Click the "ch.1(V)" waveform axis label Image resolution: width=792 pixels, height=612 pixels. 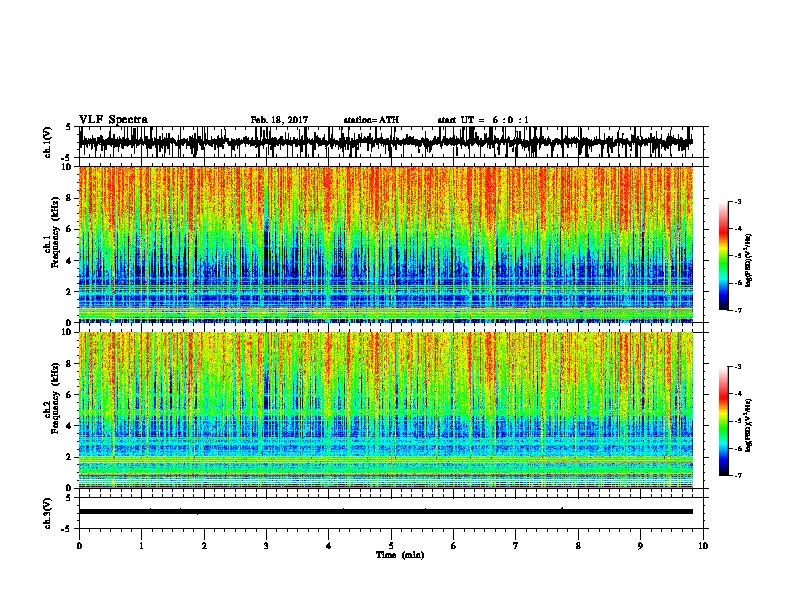point(48,142)
